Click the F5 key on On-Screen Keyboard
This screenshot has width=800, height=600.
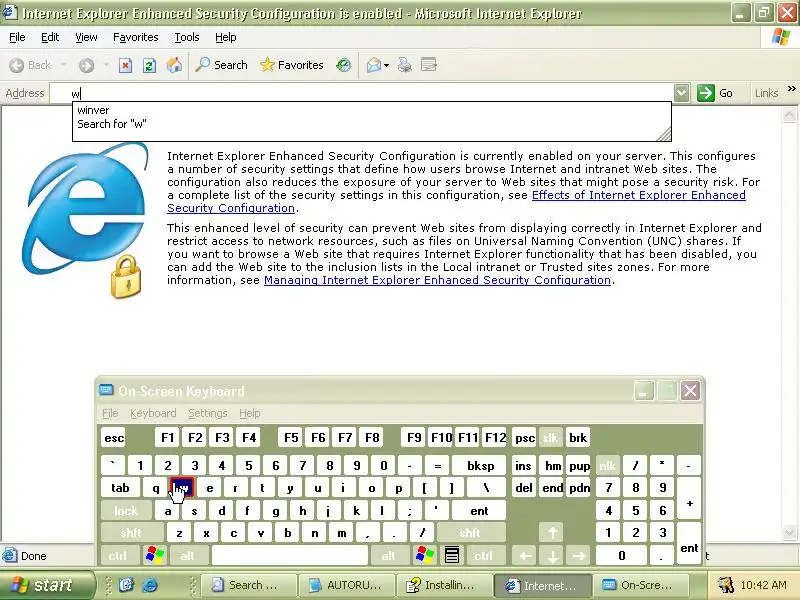pyautogui.click(x=291, y=438)
